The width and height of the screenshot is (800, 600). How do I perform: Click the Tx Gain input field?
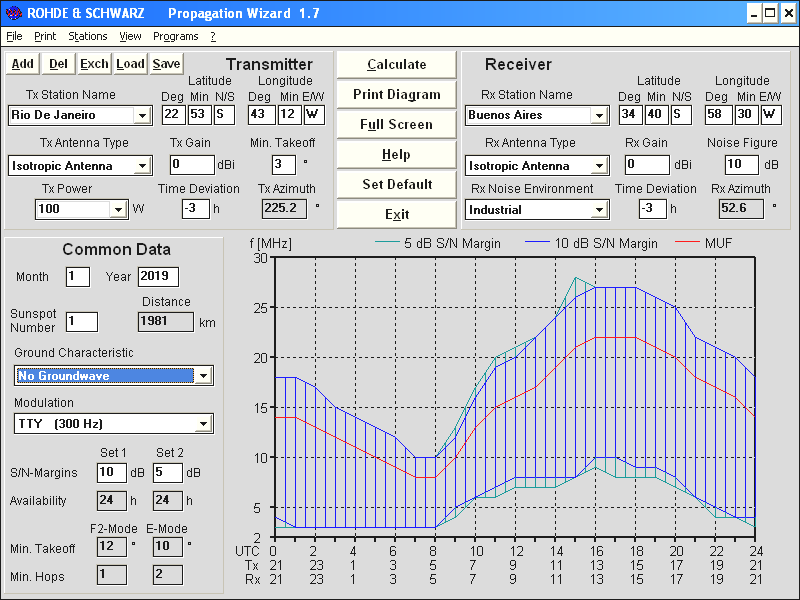click(192, 165)
